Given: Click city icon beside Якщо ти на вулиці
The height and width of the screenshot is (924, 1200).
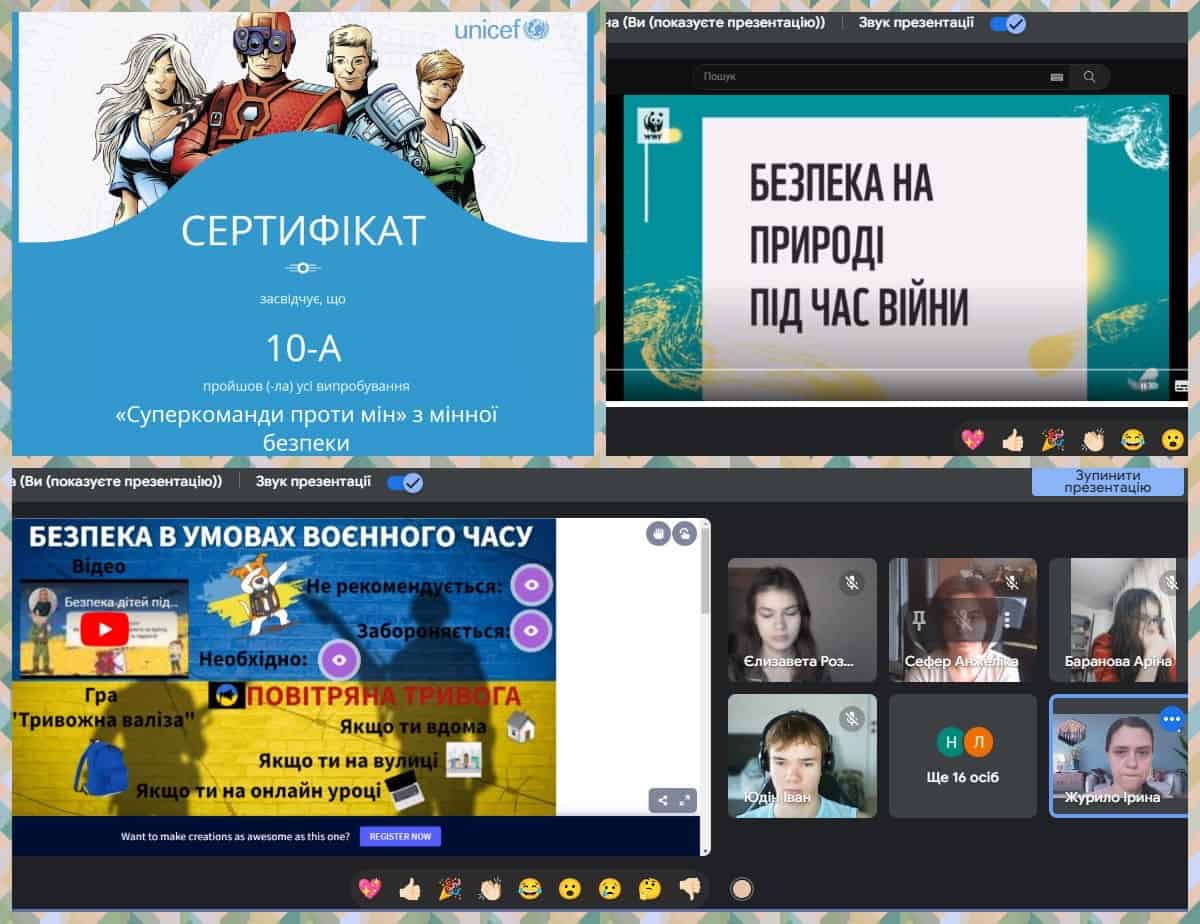Looking at the screenshot, I should click(463, 758).
